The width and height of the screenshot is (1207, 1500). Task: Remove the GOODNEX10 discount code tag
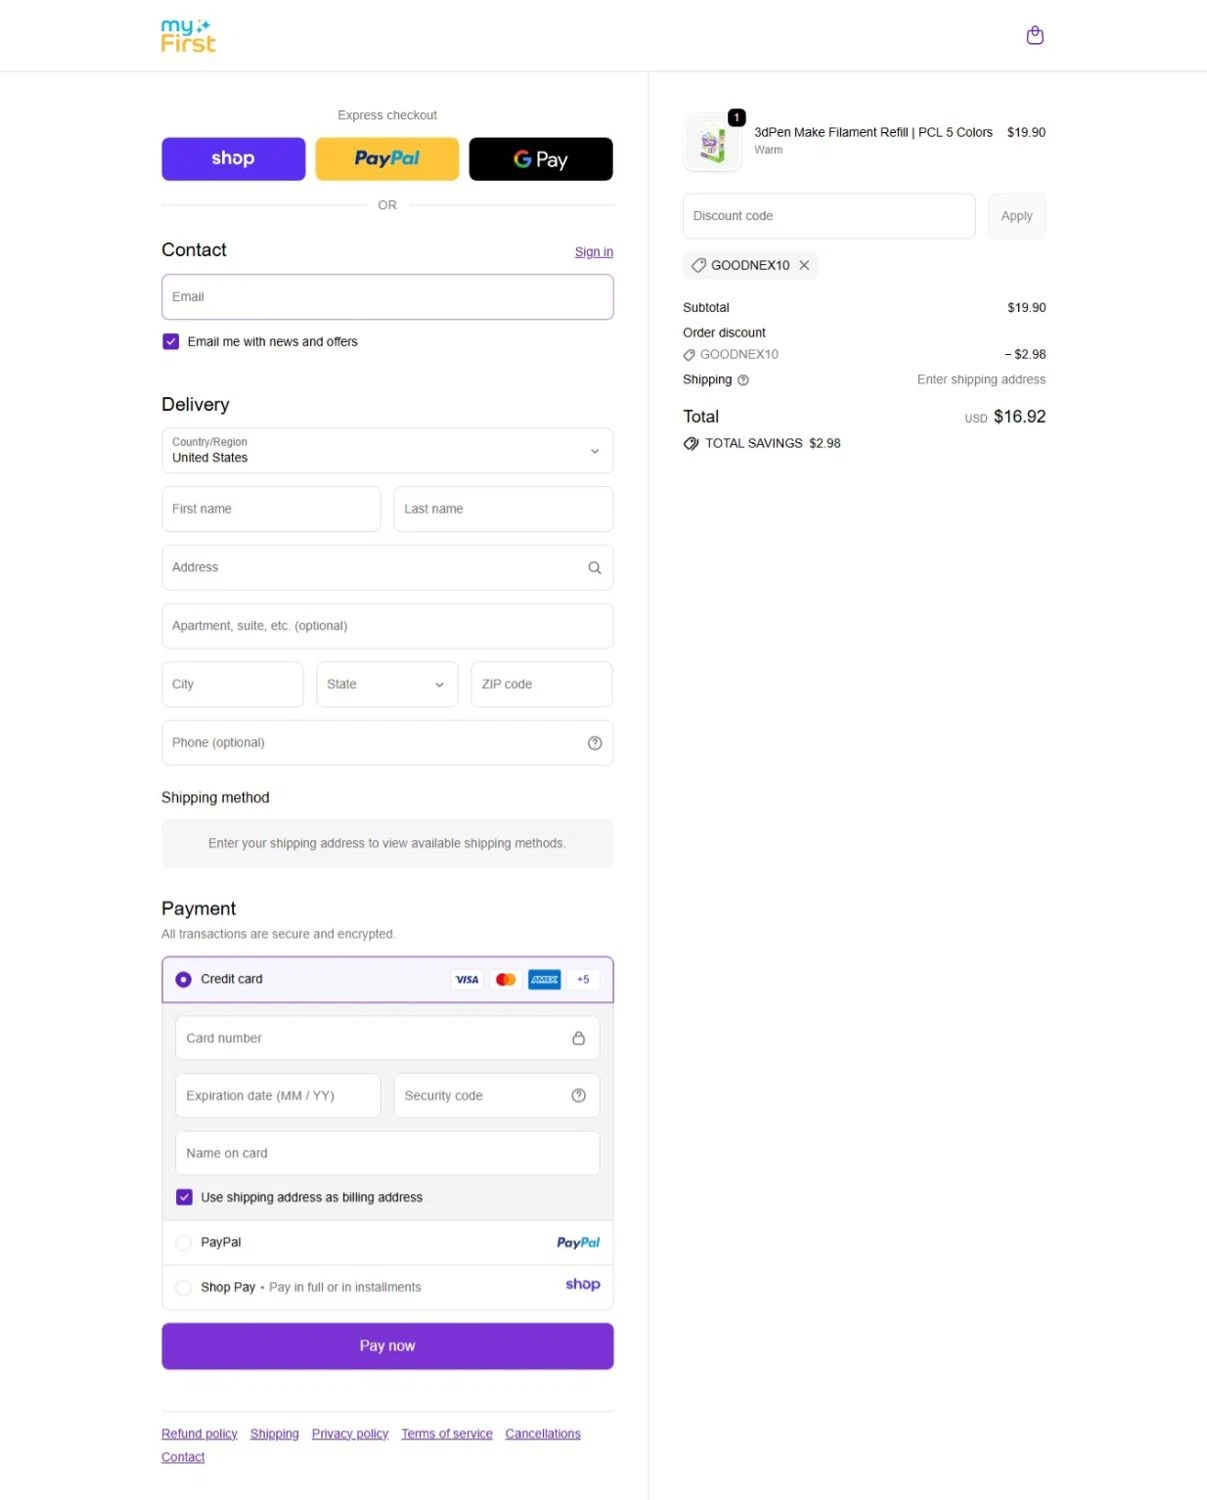pyautogui.click(x=804, y=265)
